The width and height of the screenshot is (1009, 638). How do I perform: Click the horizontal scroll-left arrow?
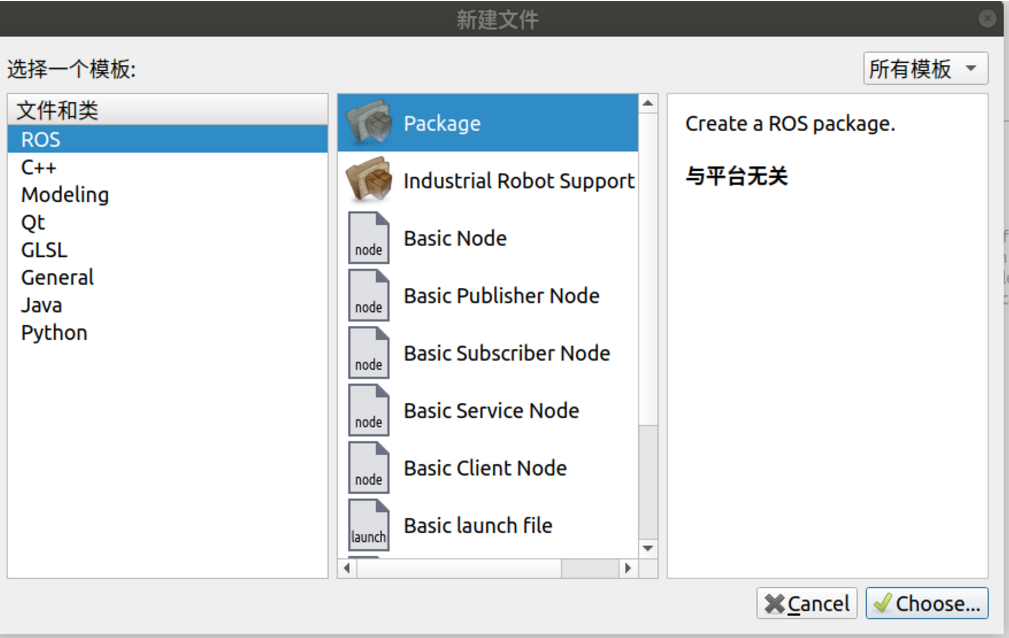tap(347, 568)
